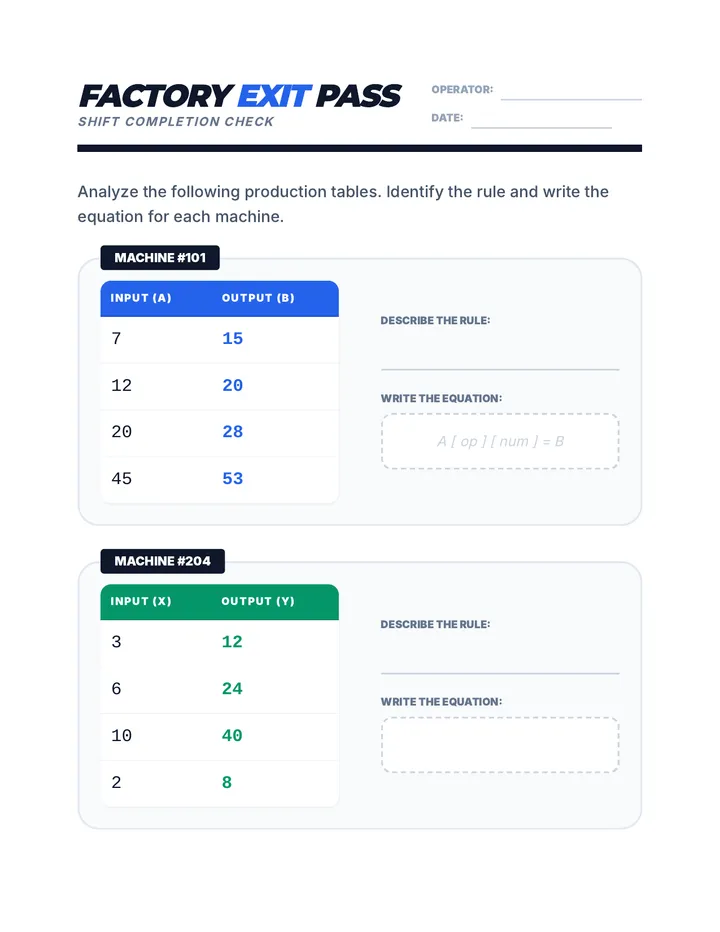Select output value 24 in green table
Image resolution: width=720 pixels, height=932 pixels.
click(x=232, y=688)
